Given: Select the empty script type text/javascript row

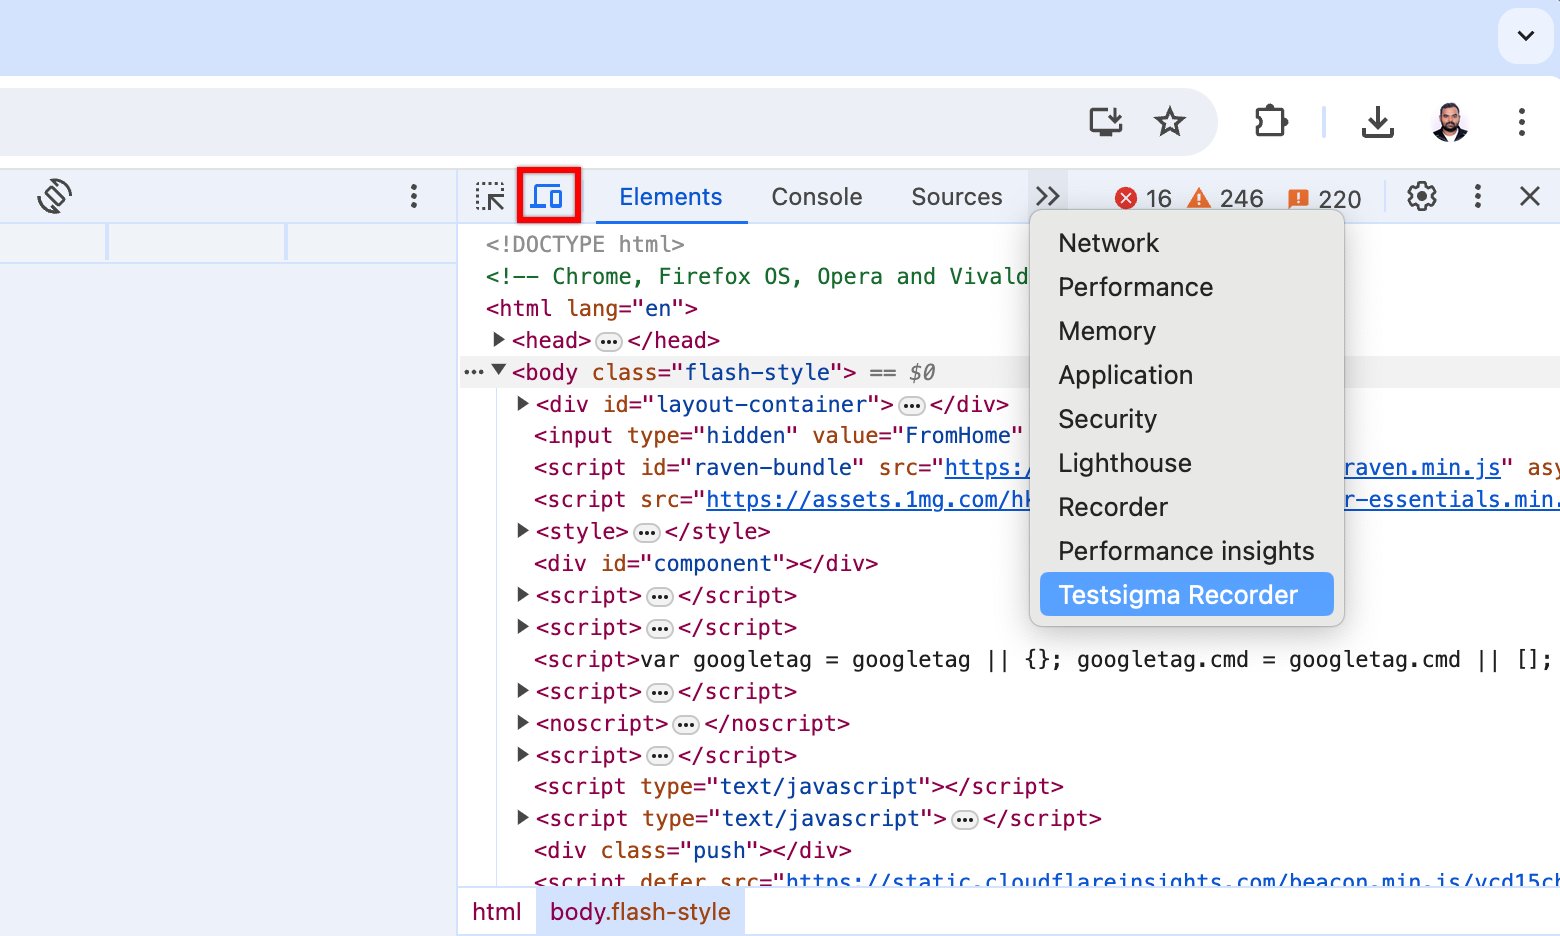Looking at the screenshot, I should pos(799,786).
